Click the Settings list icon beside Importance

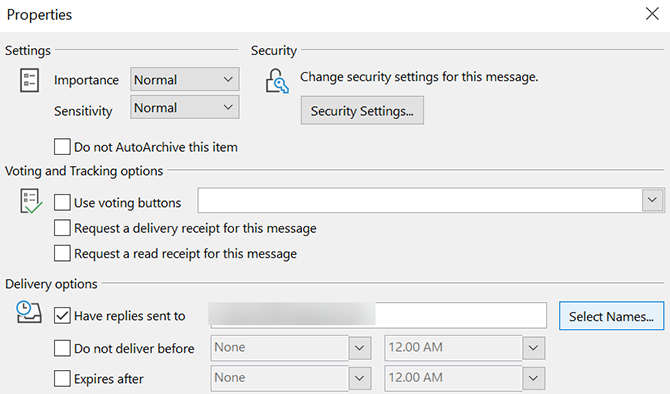point(29,80)
